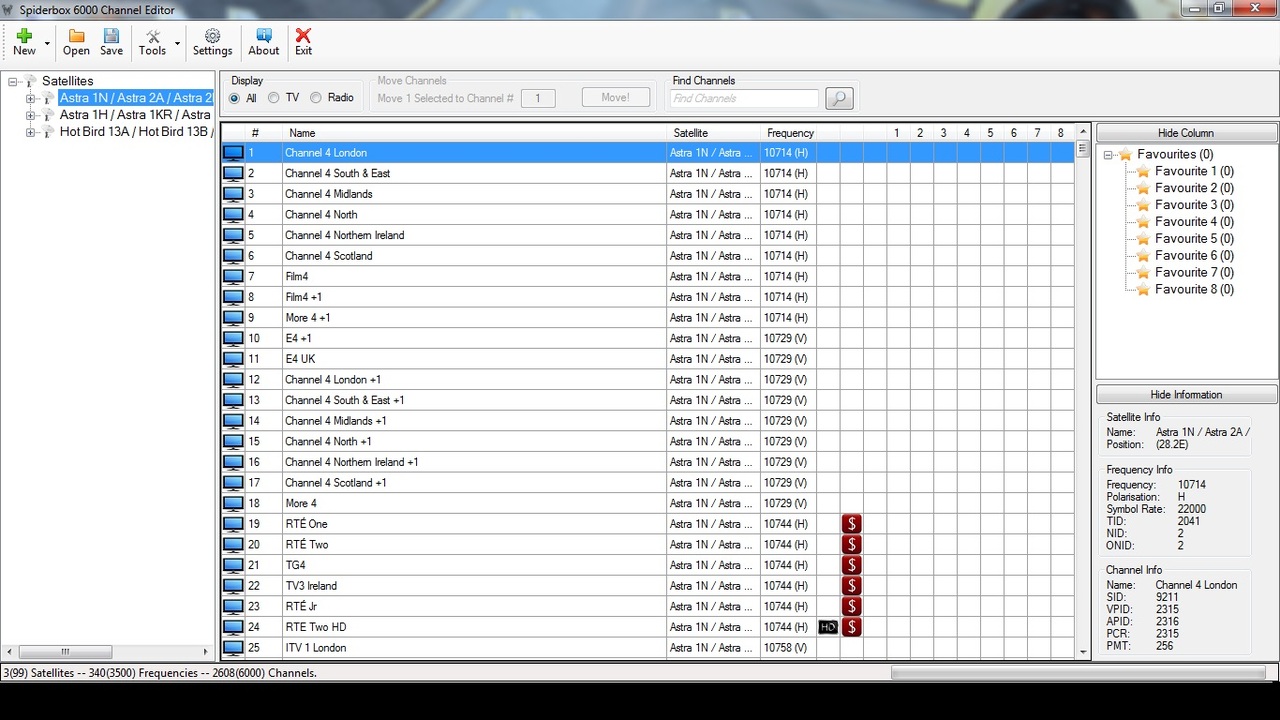Sort by the Name column header
Image resolution: width=1280 pixels, height=720 pixels.
pos(302,133)
